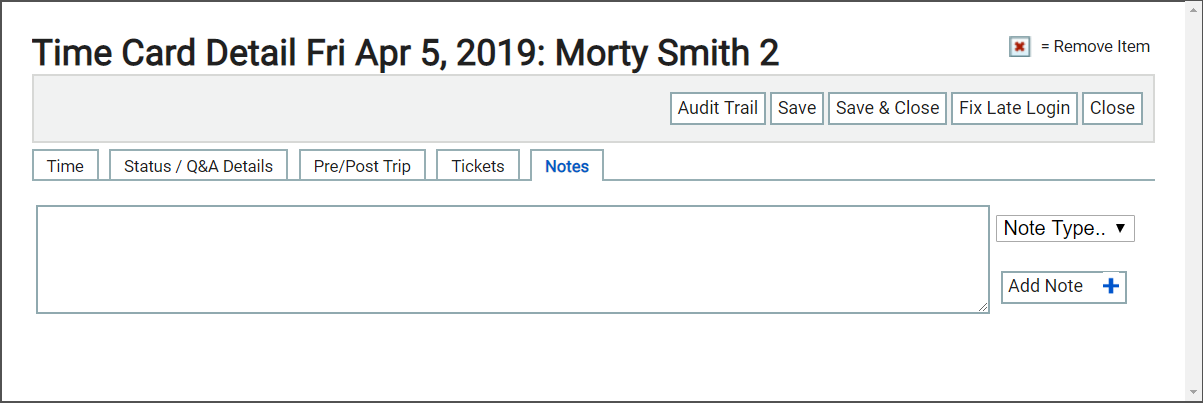Select the Tickets tab
This screenshot has height=403, width=1203.
point(478,166)
